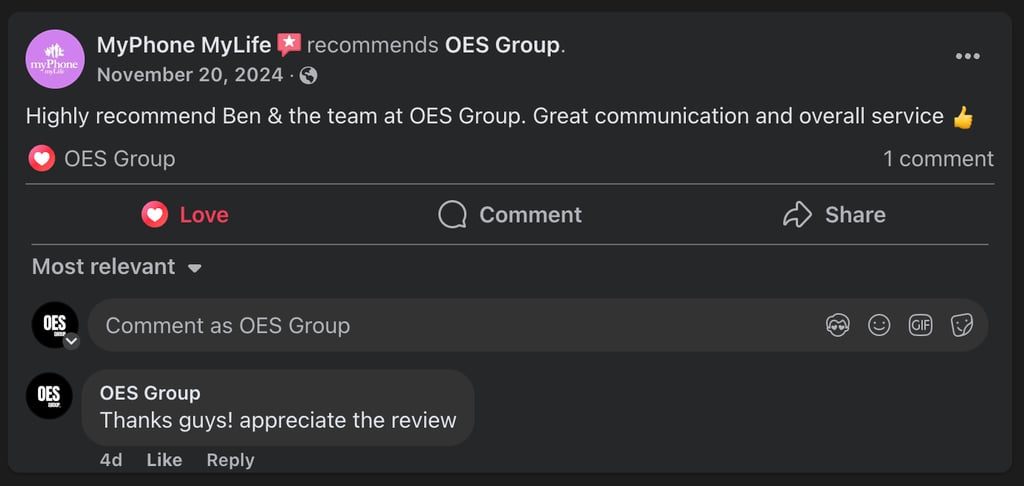
Task: Toggle the Love reaction on the post
Action: tap(185, 215)
